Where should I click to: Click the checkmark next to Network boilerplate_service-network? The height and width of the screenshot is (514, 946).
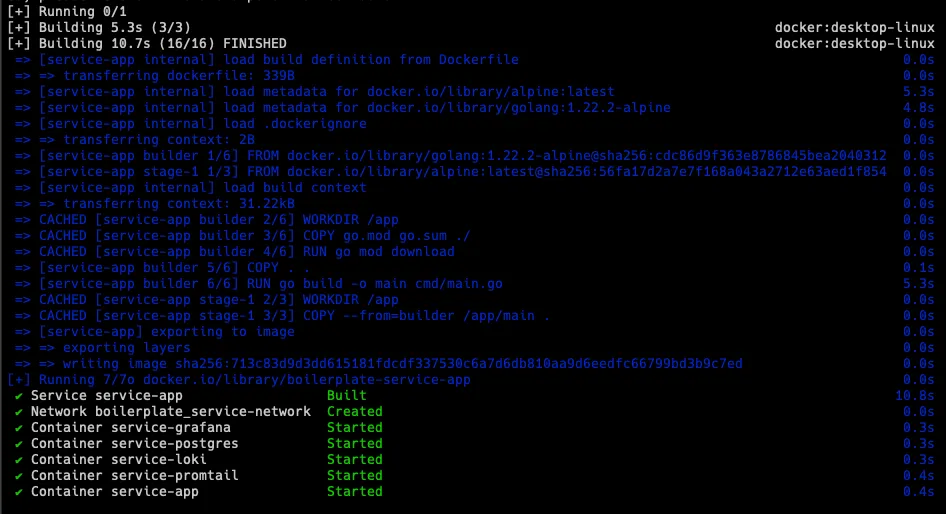(x=19, y=412)
